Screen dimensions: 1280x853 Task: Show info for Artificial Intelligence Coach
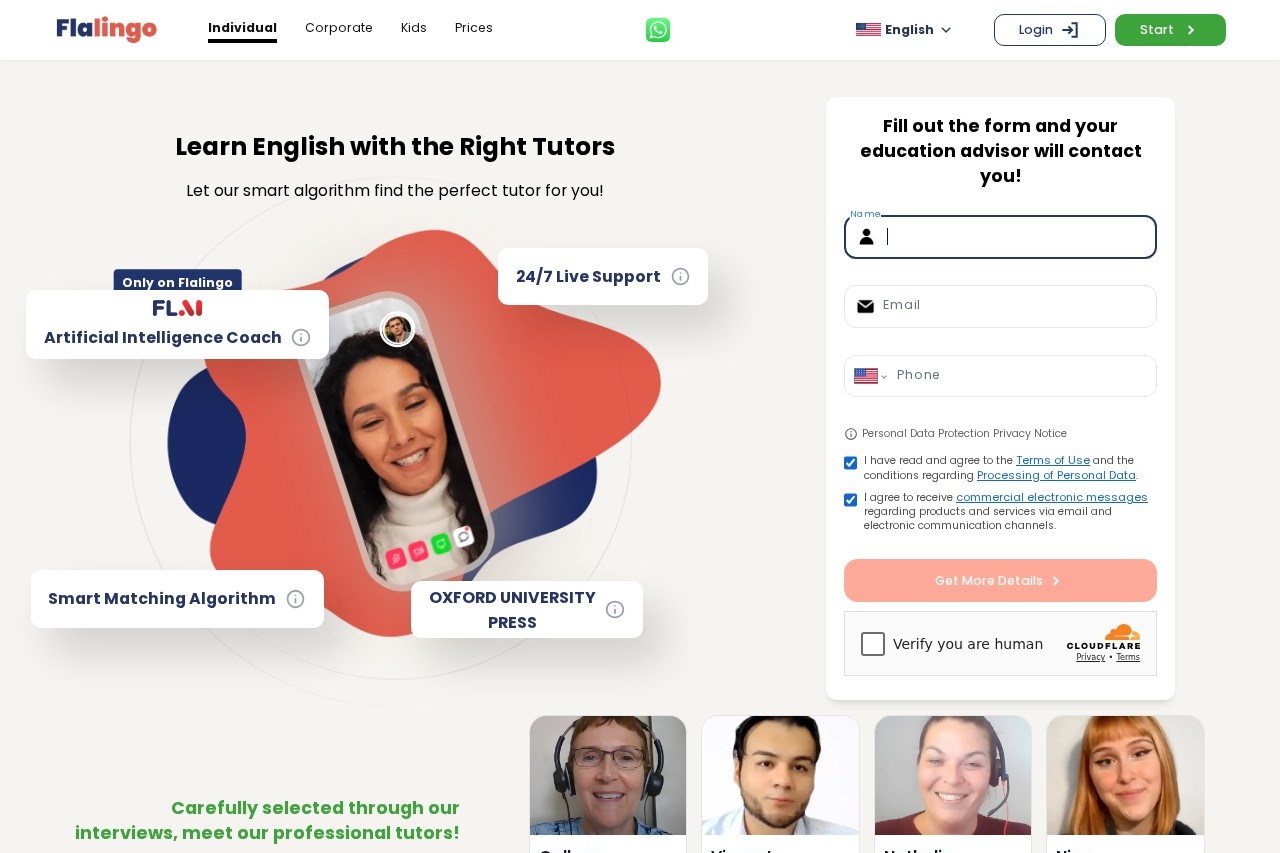coord(301,338)
